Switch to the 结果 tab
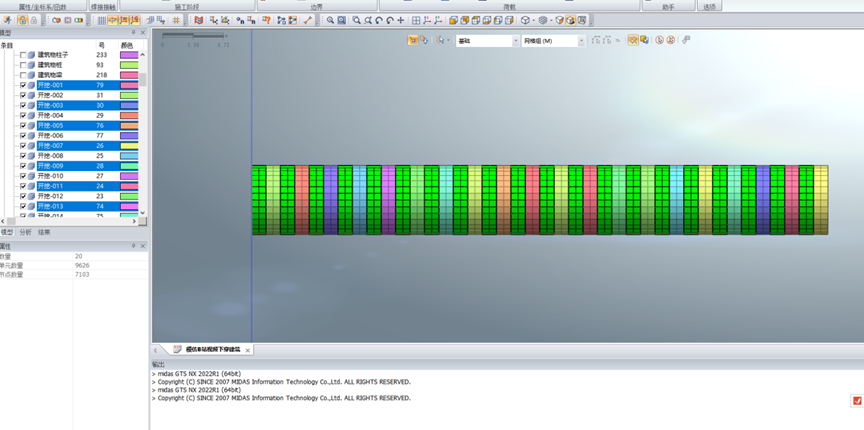The image size is (864, 430). pyautogui.click(x=44, y=233)
